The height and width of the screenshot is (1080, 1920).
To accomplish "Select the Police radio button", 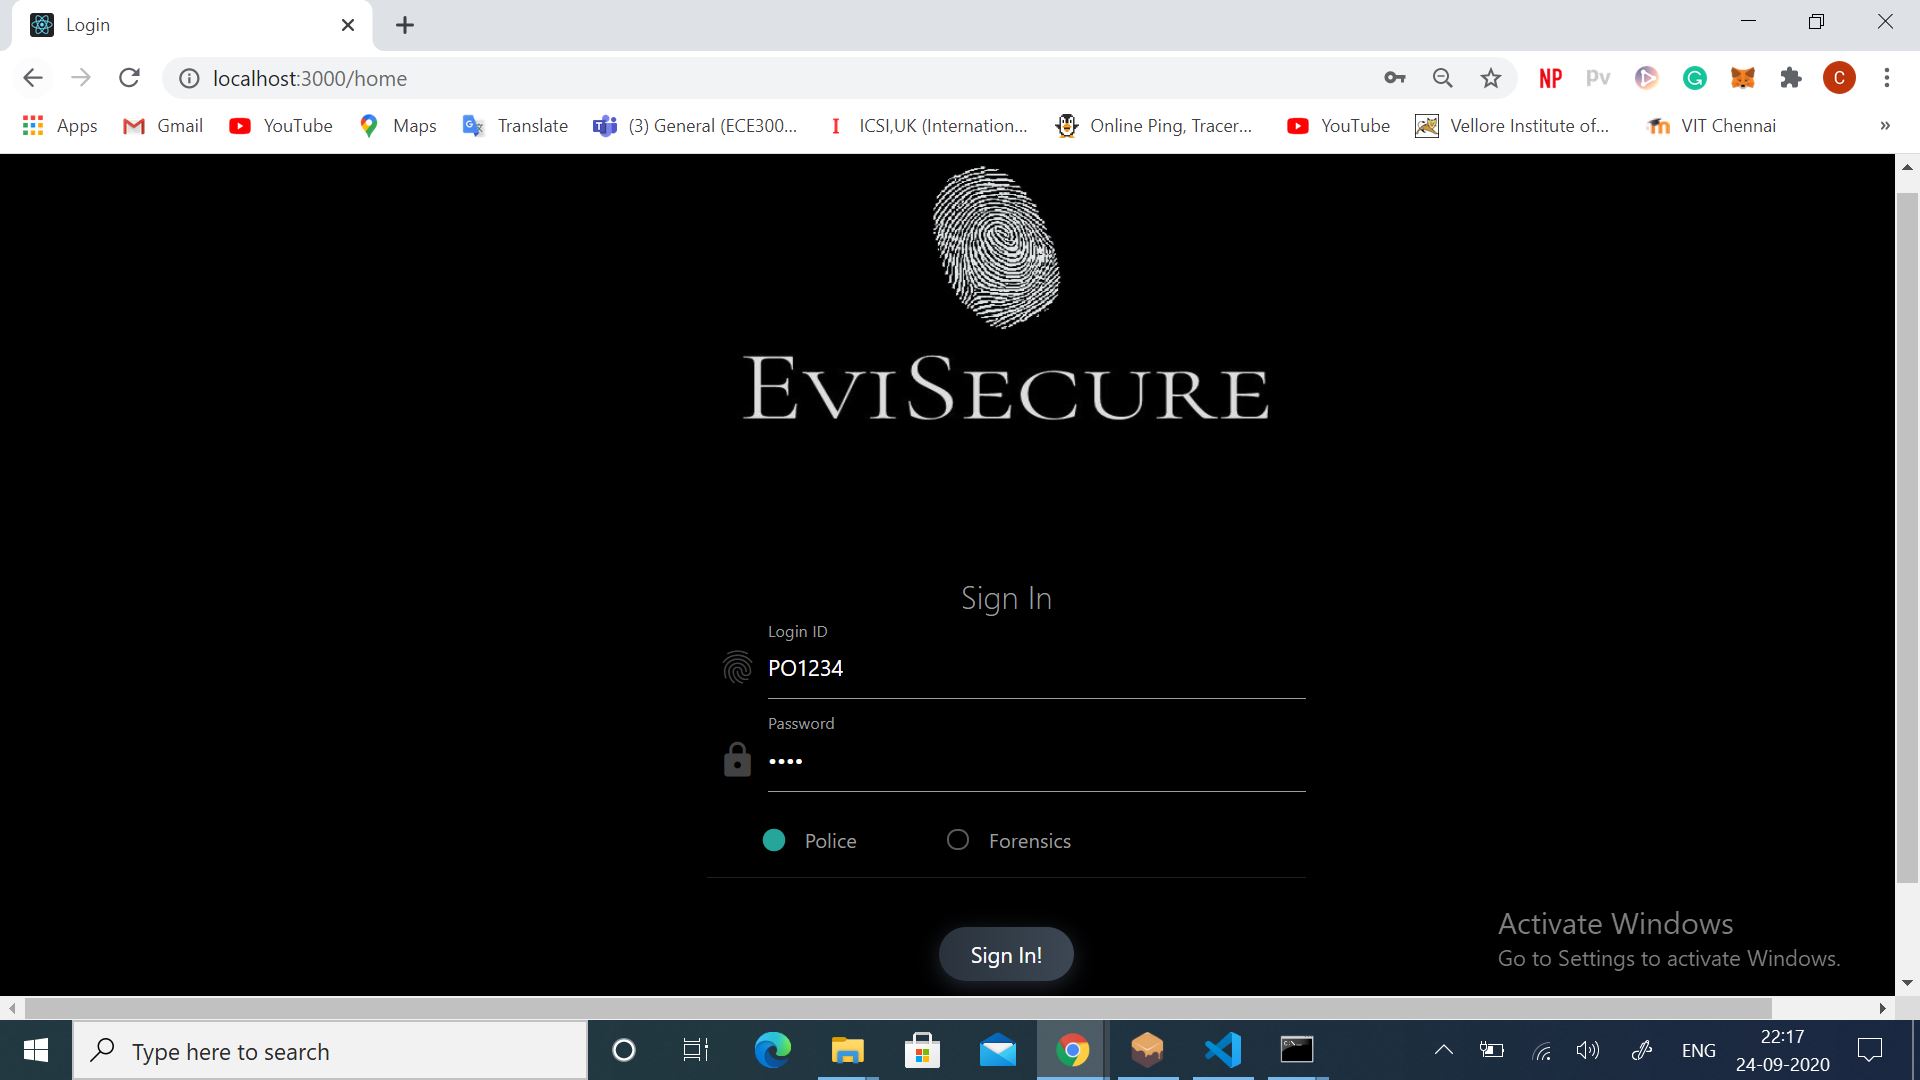I will (774, 840).
